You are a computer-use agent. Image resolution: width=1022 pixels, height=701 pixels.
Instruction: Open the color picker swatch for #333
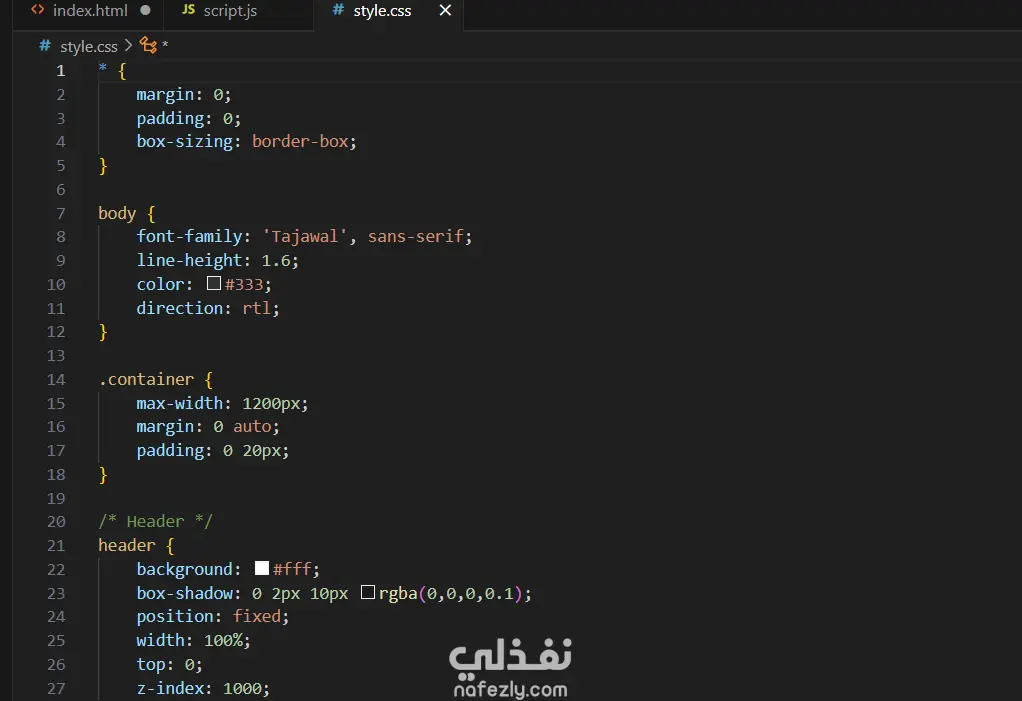tap(214, 283)
